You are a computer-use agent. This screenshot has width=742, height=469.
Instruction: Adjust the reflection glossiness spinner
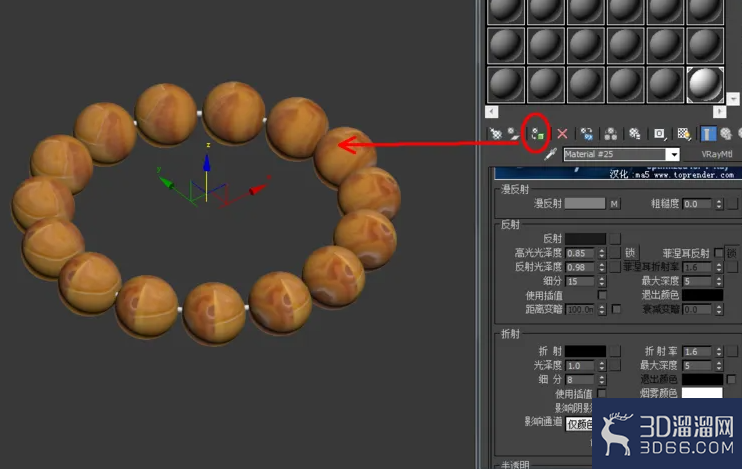point(601,267)
